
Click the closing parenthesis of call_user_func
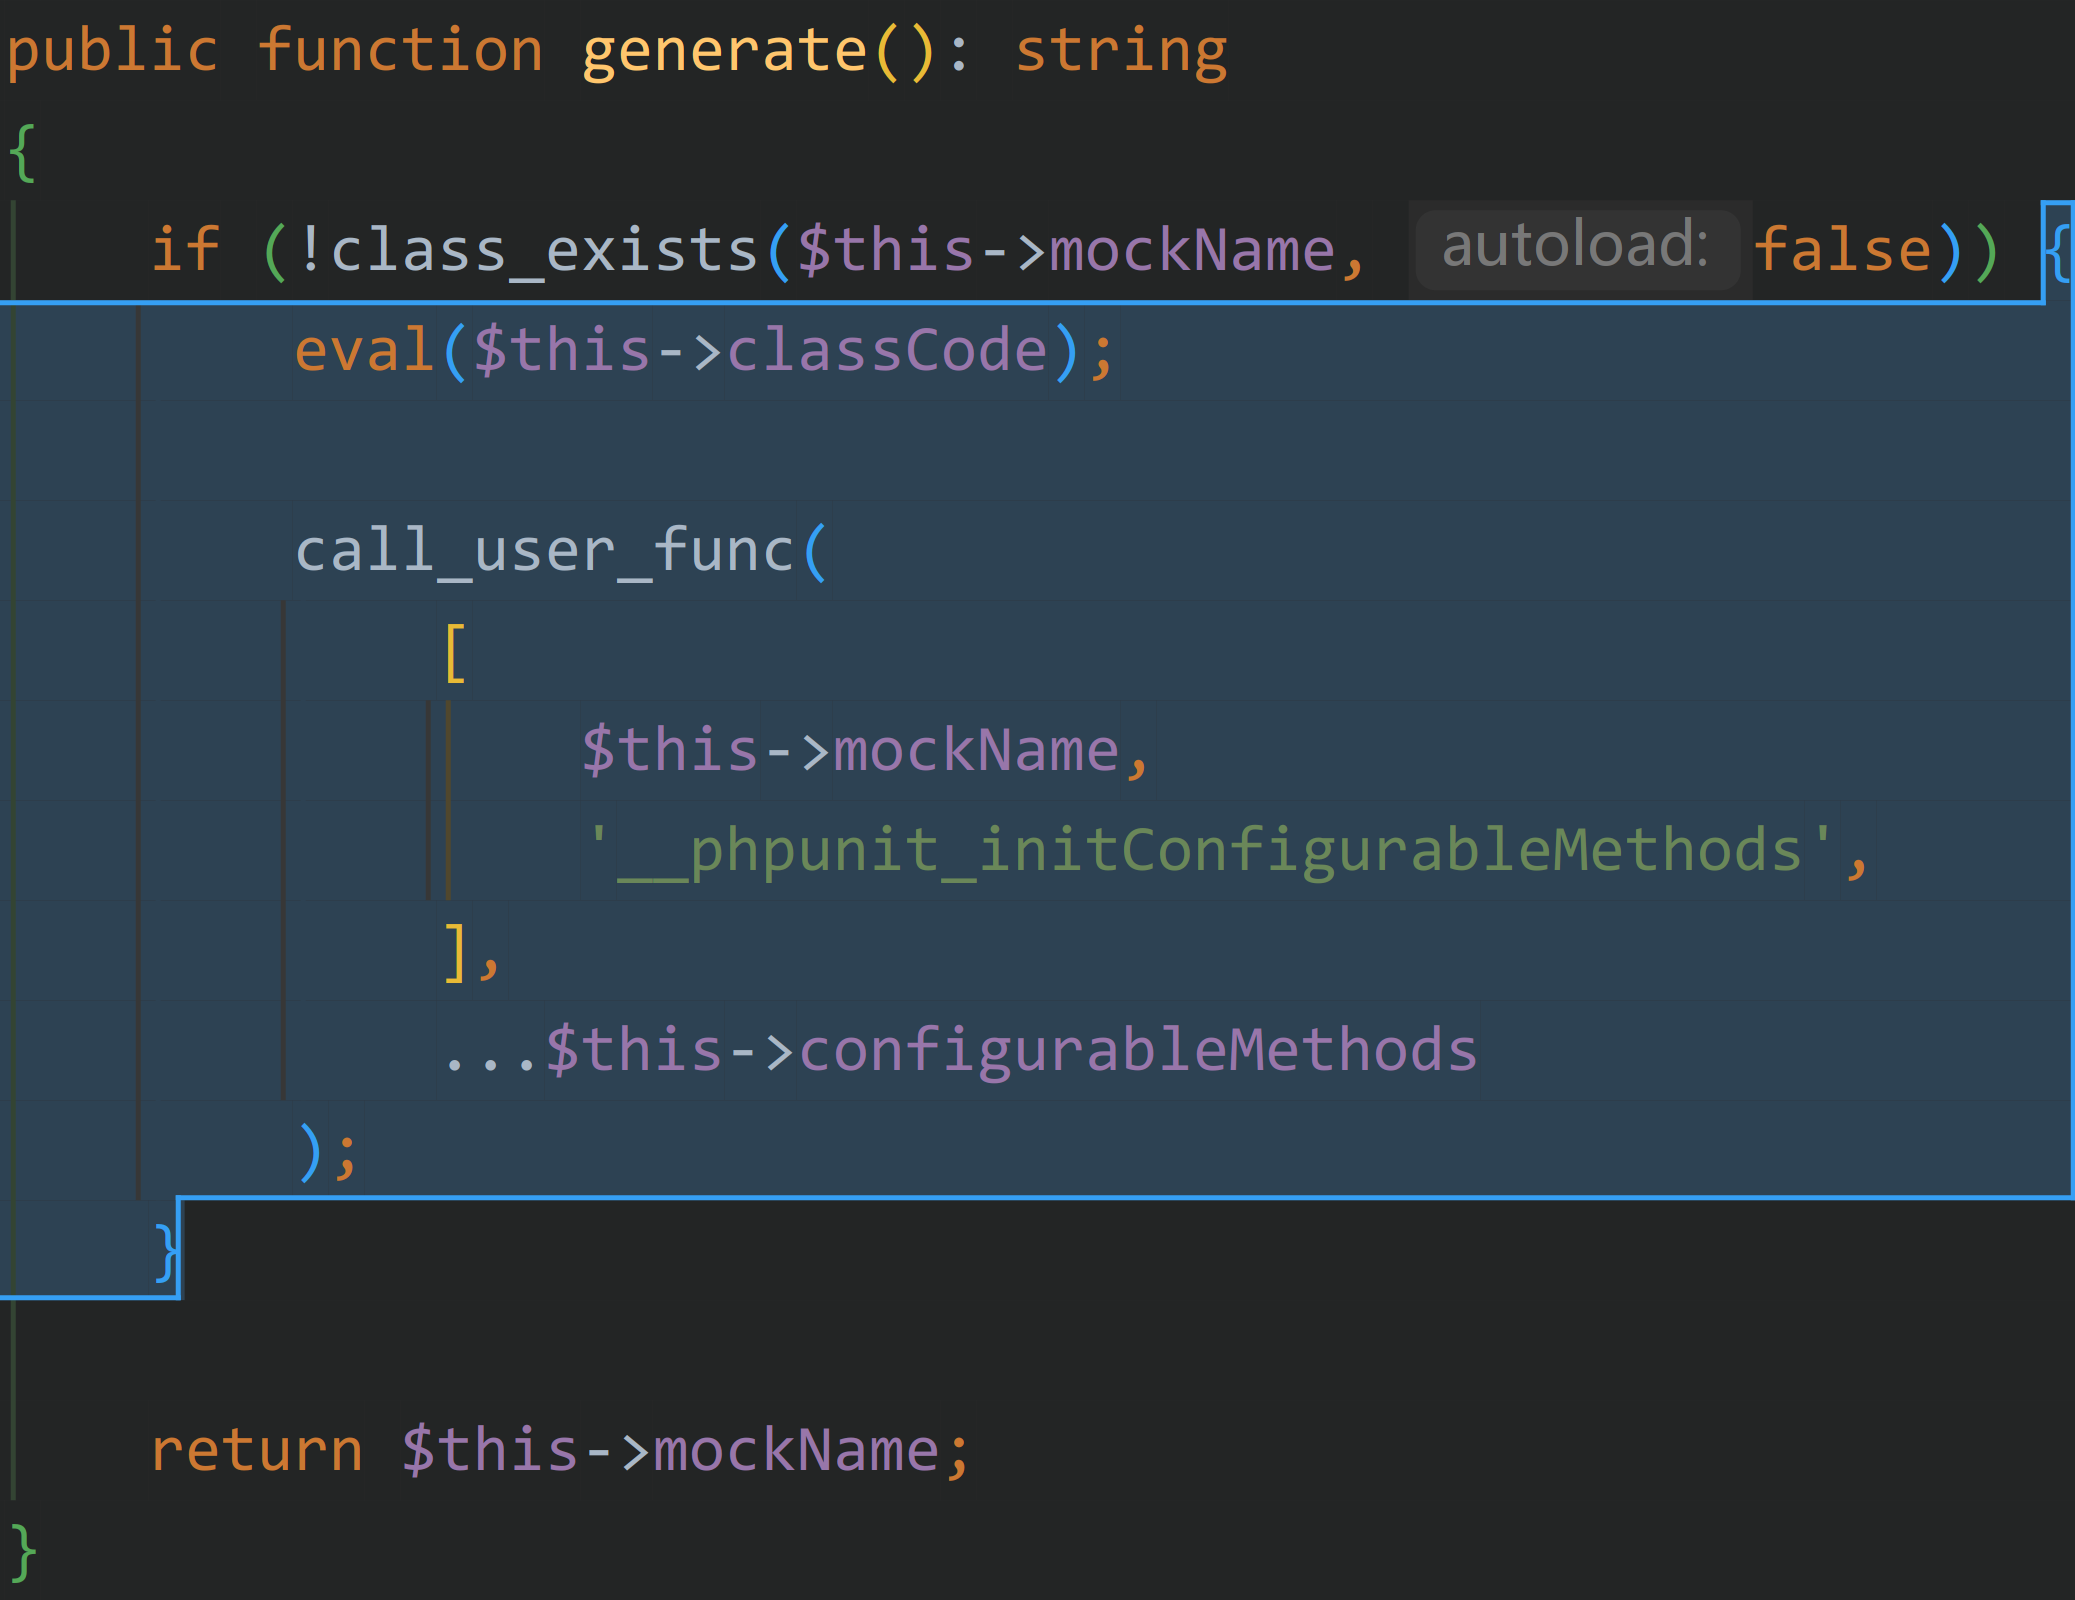point(311,1152)
